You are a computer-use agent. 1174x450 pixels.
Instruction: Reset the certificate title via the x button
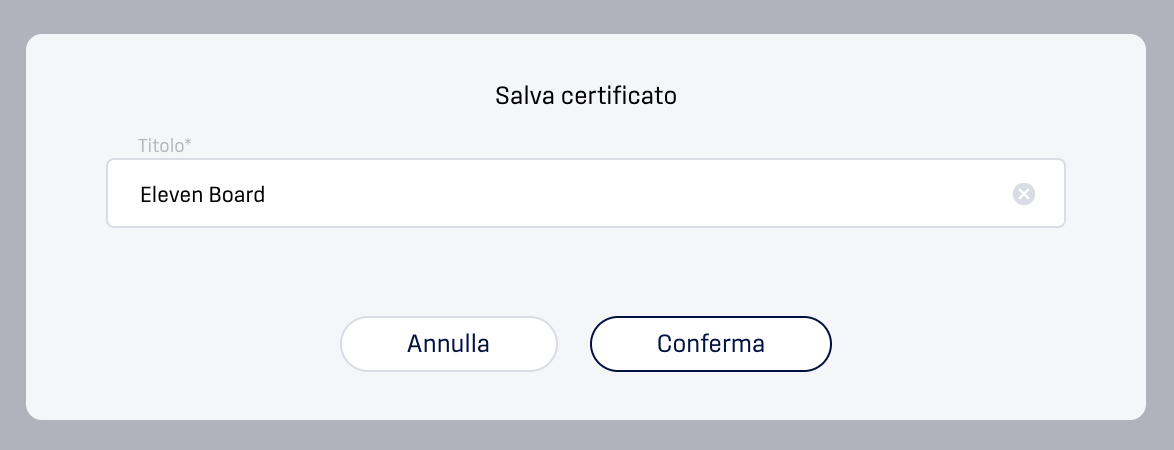pos(1024,194)
